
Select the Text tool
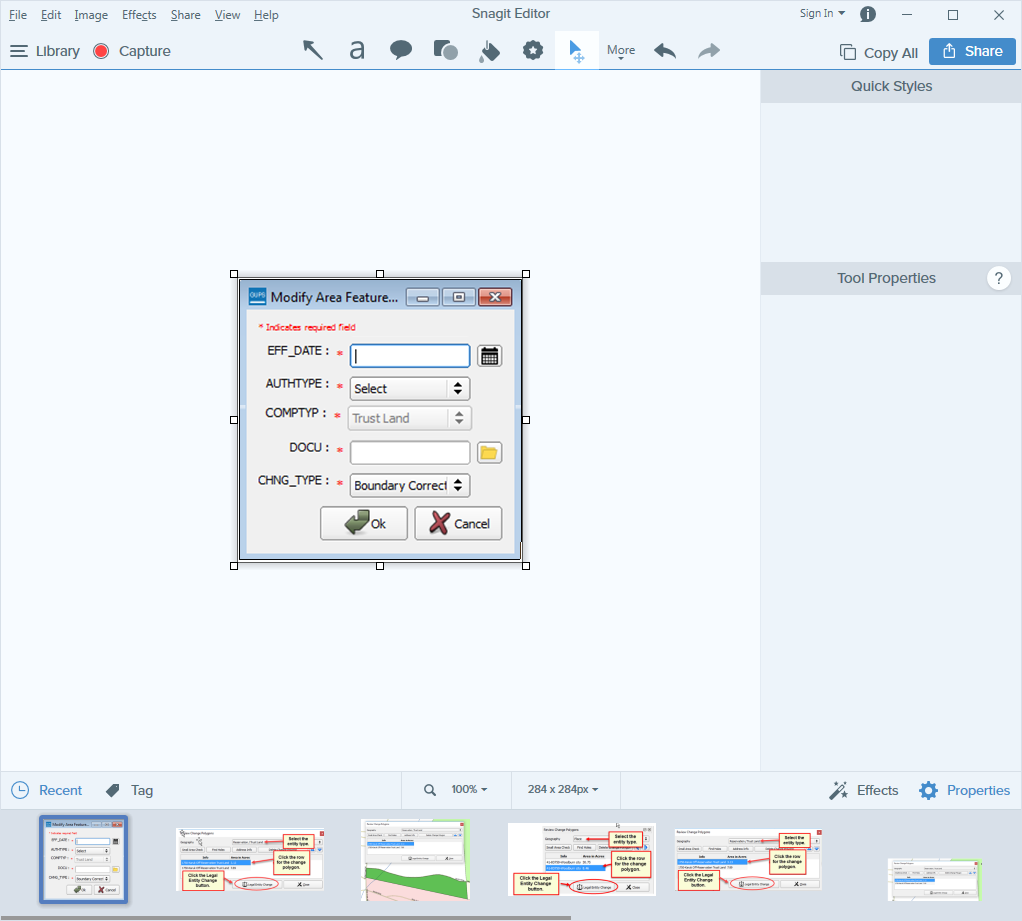pyautogui.click(x=357, y=50)
